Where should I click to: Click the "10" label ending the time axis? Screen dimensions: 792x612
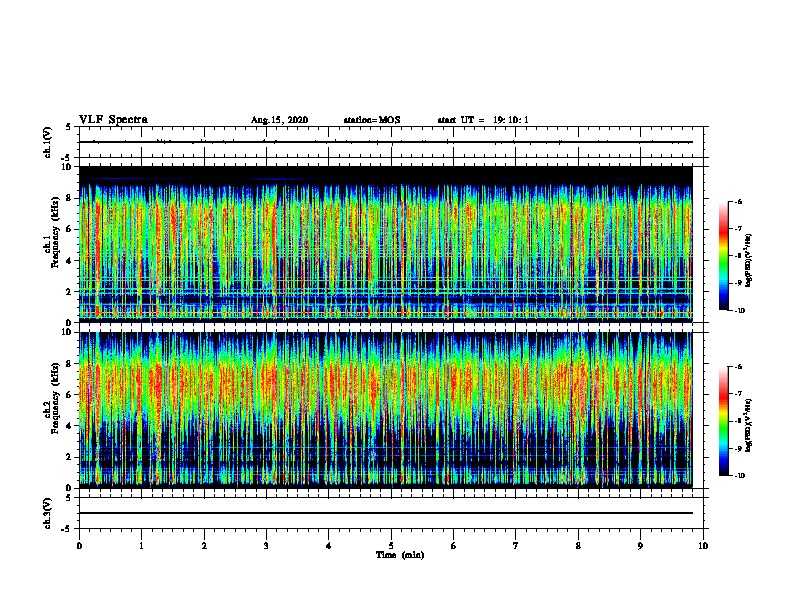coord(703,546)
